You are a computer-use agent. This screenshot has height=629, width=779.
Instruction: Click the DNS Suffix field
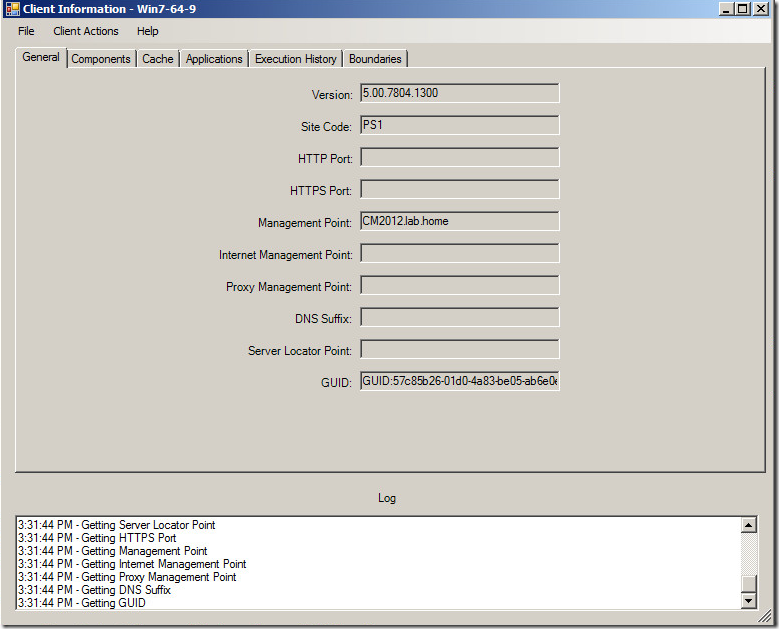[x=460, y=317]
